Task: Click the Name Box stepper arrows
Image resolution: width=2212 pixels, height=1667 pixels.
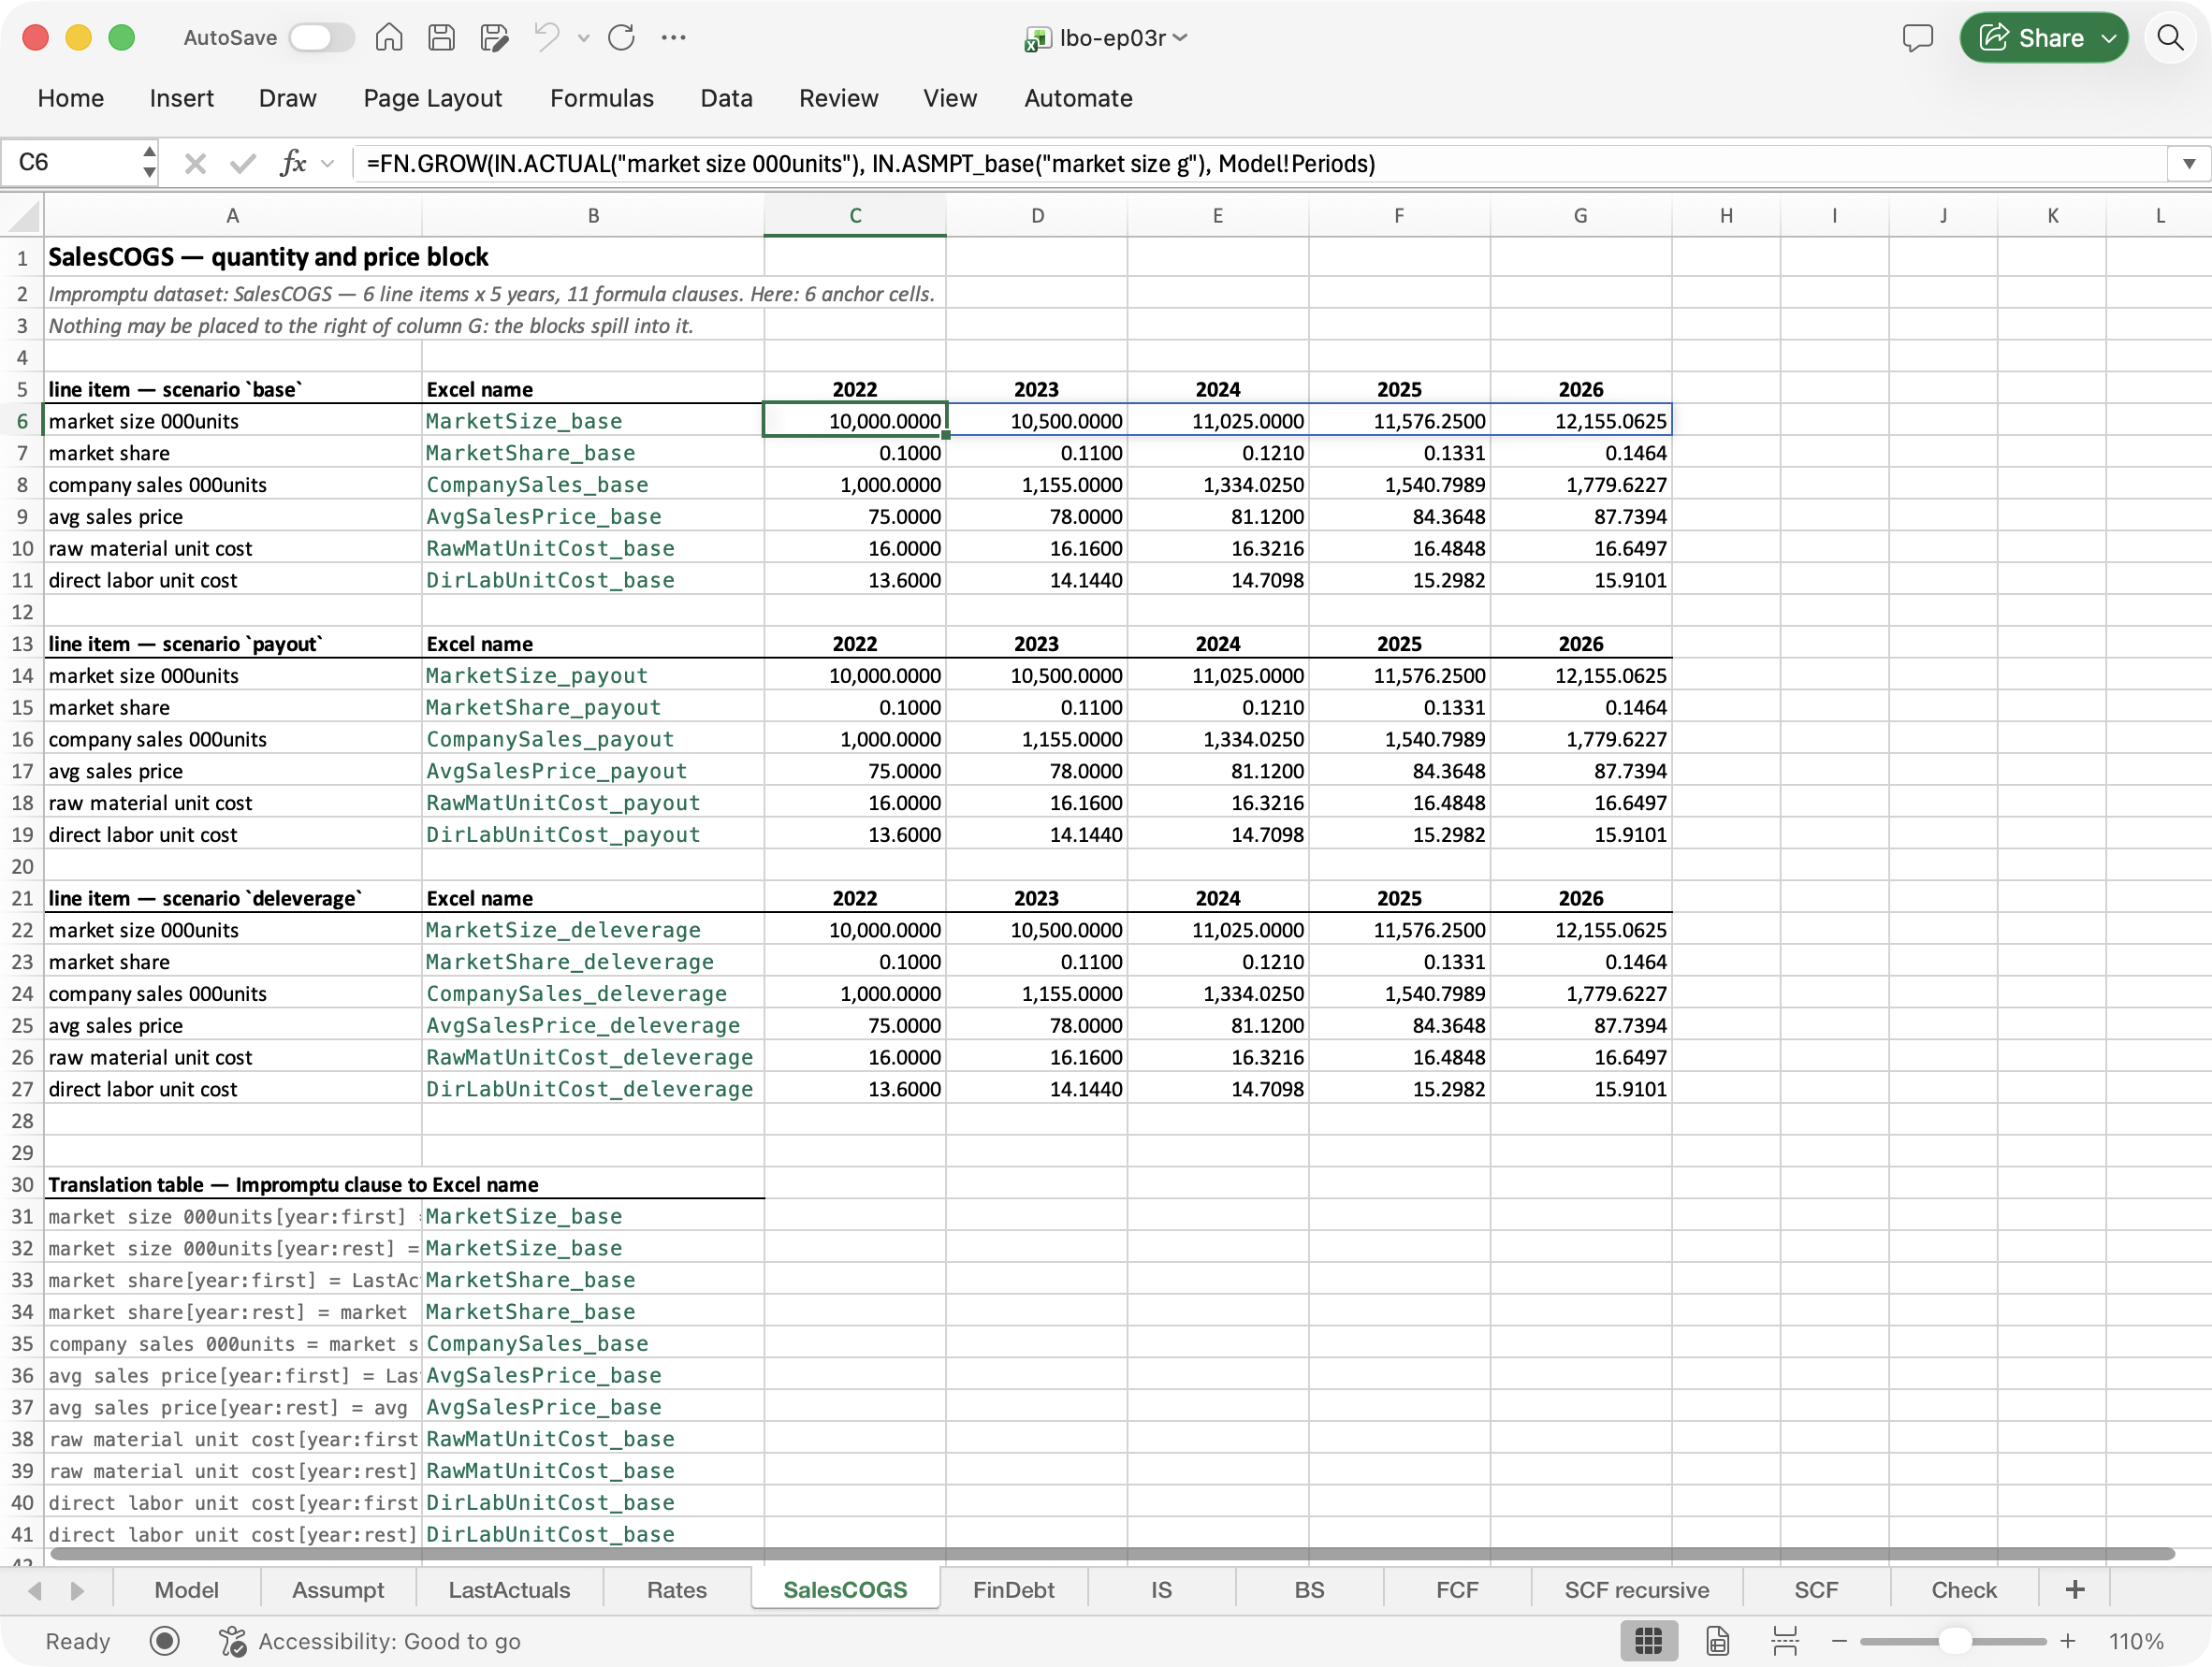Action: (x=149, y=162)
